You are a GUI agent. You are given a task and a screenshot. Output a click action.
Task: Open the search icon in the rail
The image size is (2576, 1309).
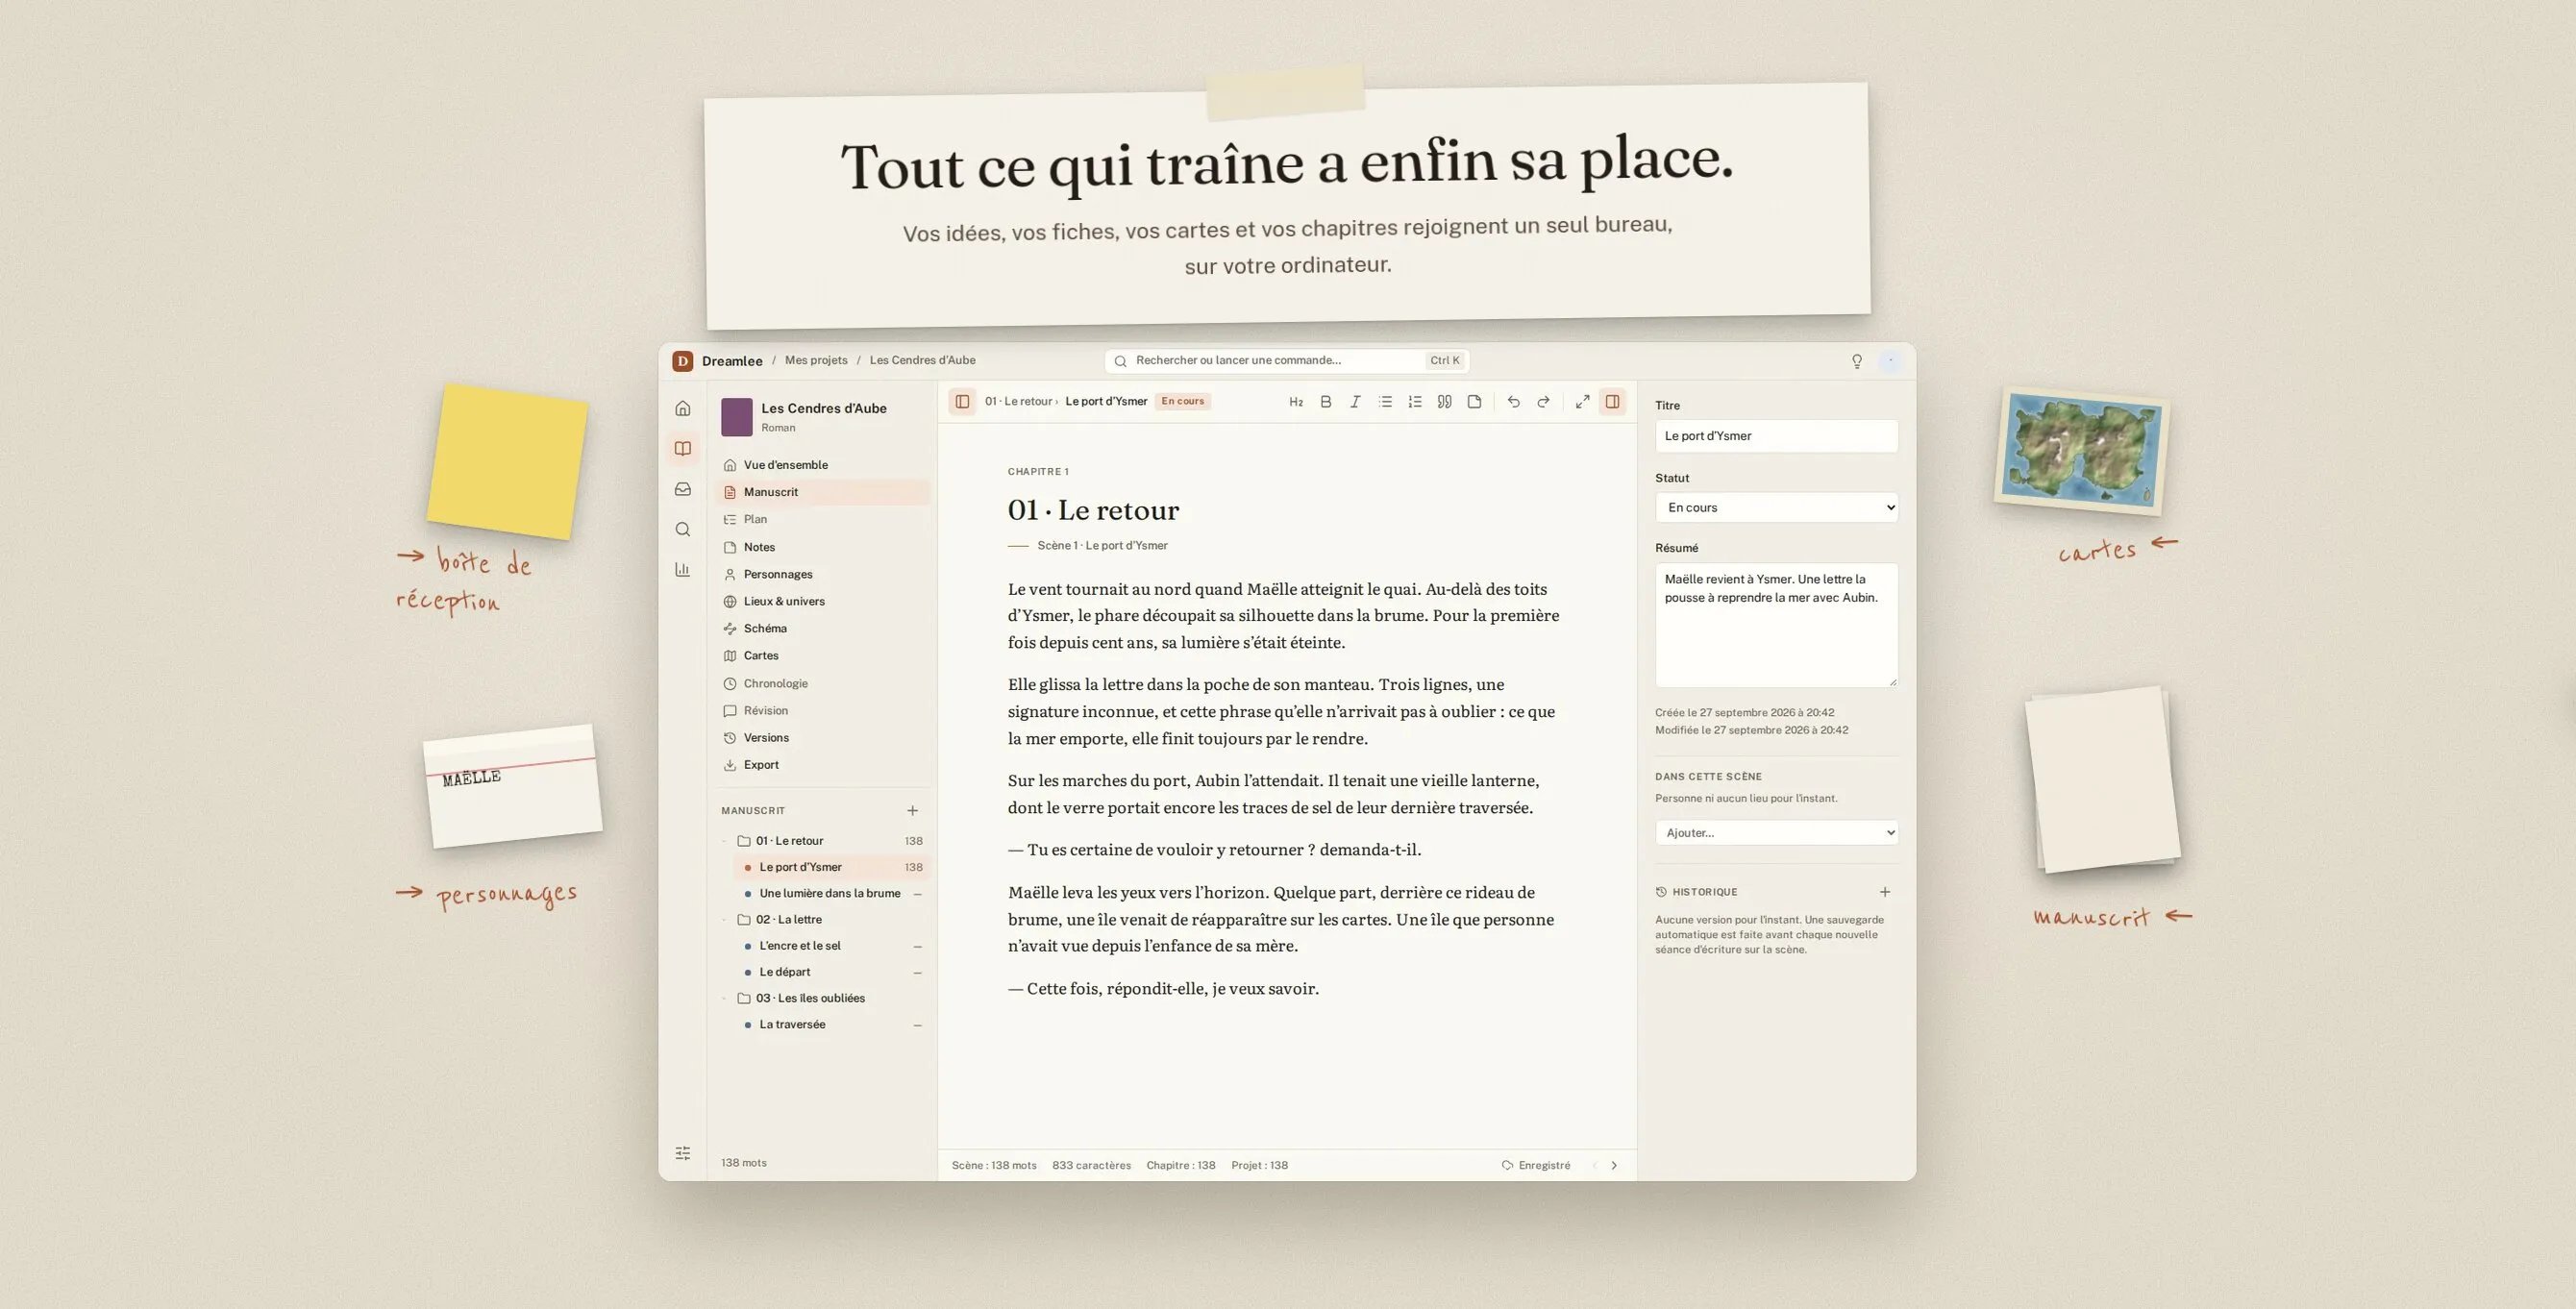coord(683,529)
